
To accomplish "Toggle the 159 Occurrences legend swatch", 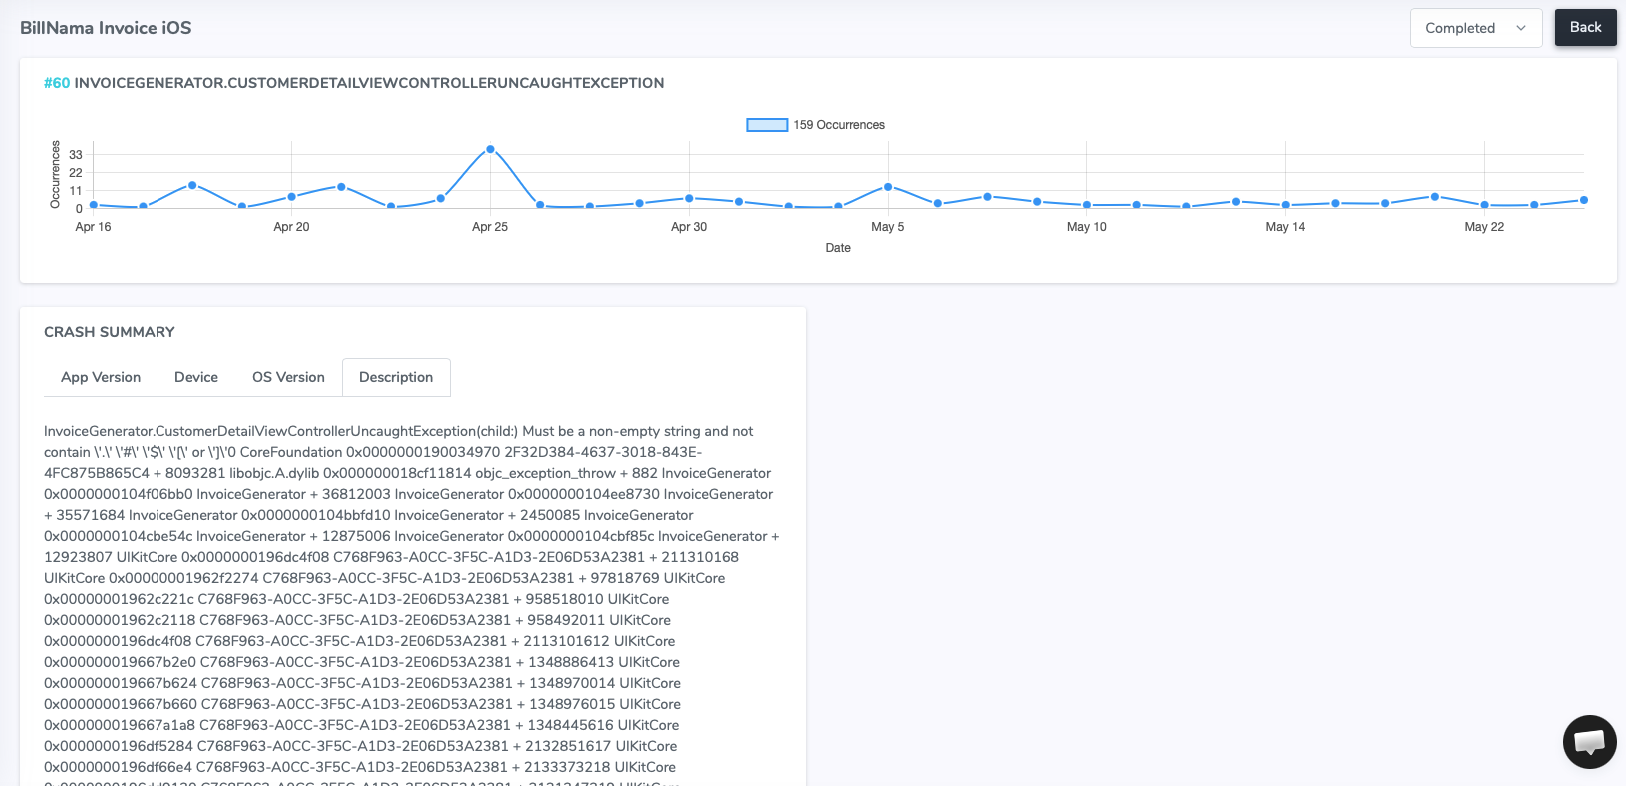I will (x=767, y=125).
